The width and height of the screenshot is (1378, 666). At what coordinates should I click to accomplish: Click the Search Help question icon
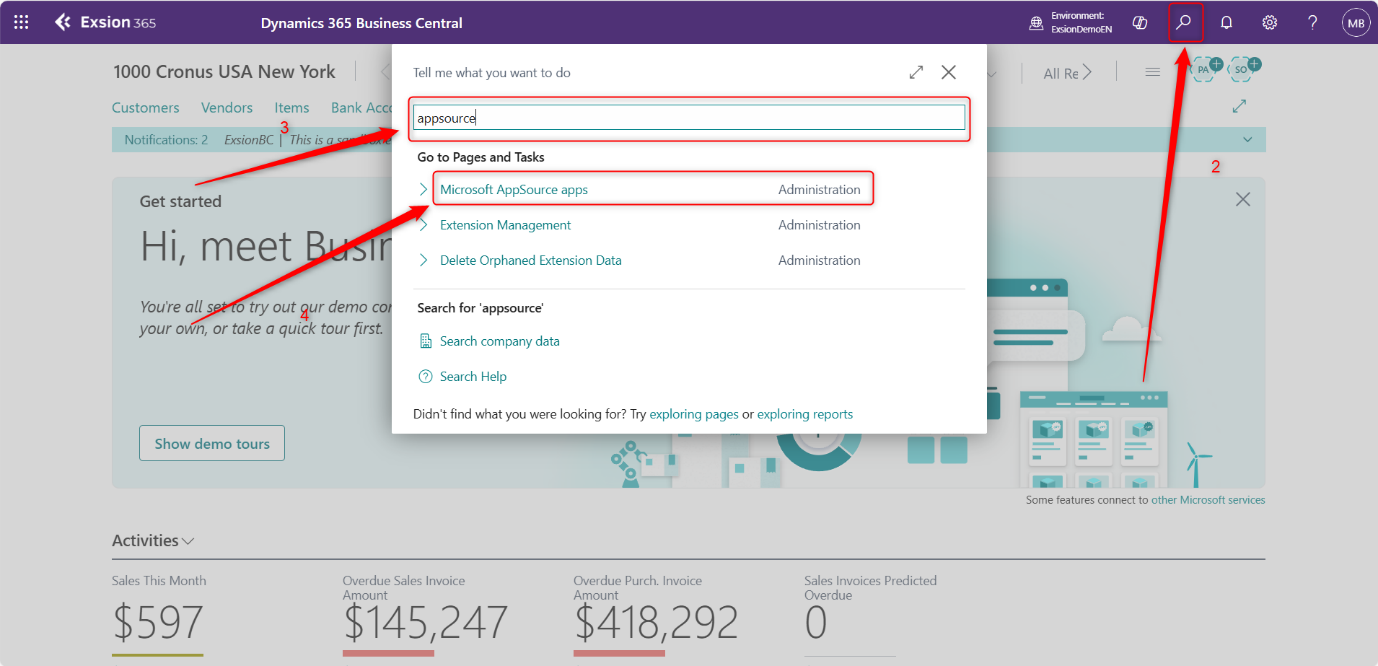[x=426, y=376]
